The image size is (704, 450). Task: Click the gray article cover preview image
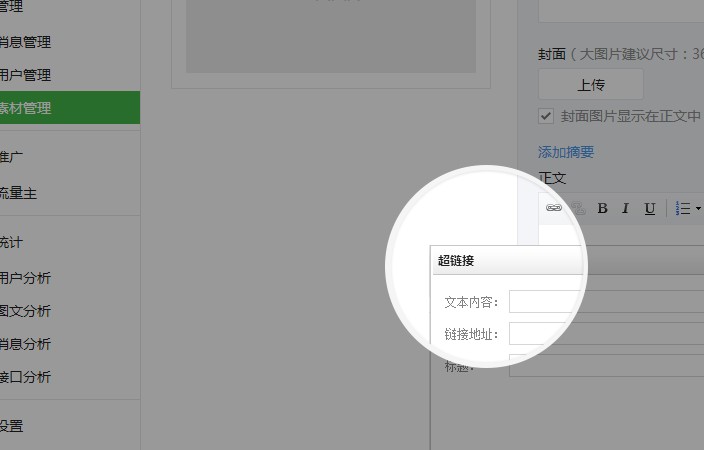click(x=331, y=36)
